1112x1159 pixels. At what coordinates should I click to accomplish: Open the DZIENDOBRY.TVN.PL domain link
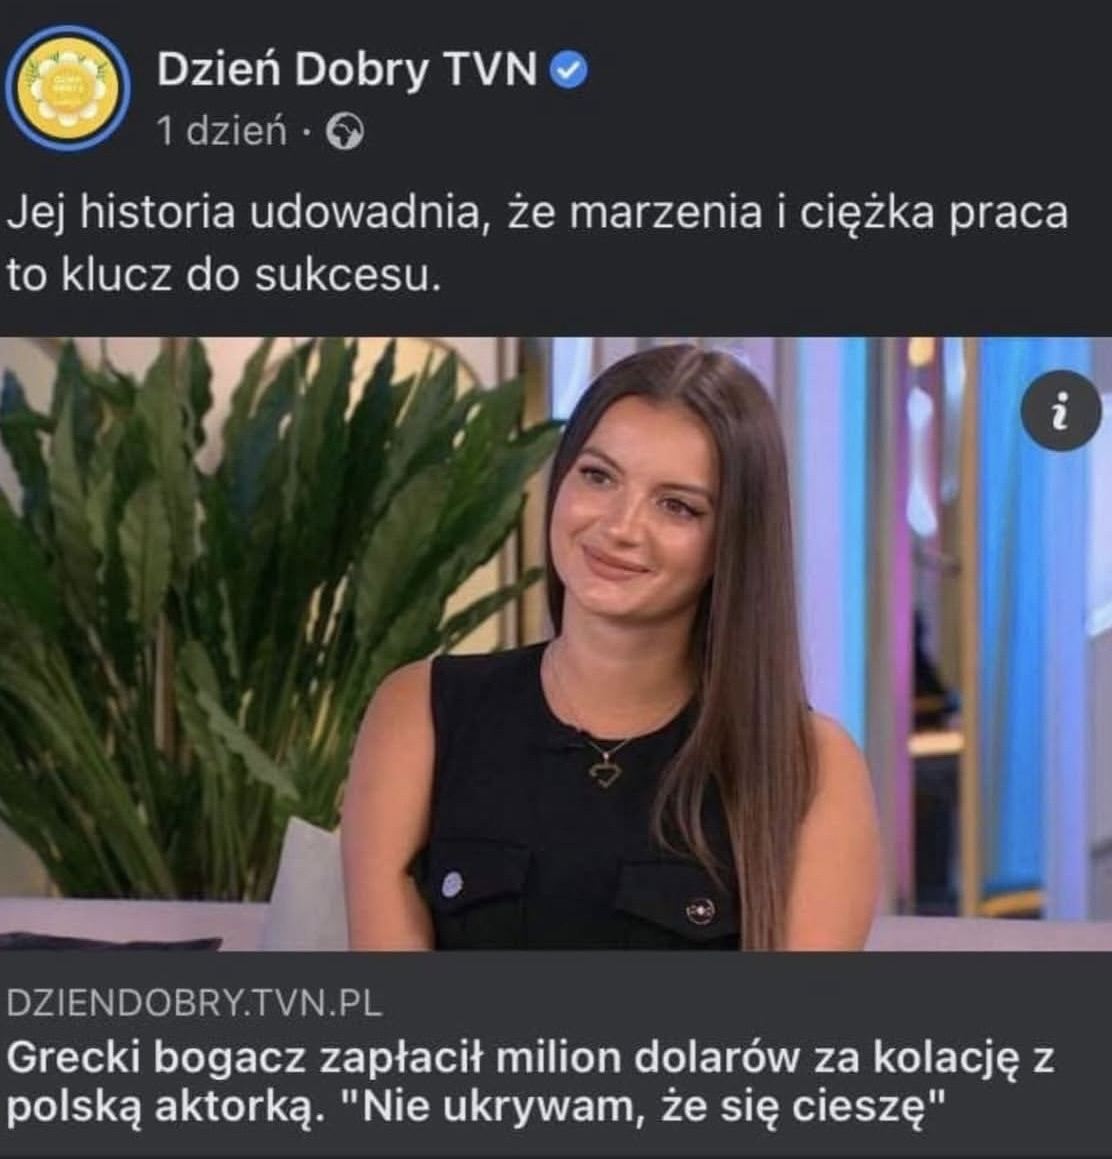click(194, 1003)
